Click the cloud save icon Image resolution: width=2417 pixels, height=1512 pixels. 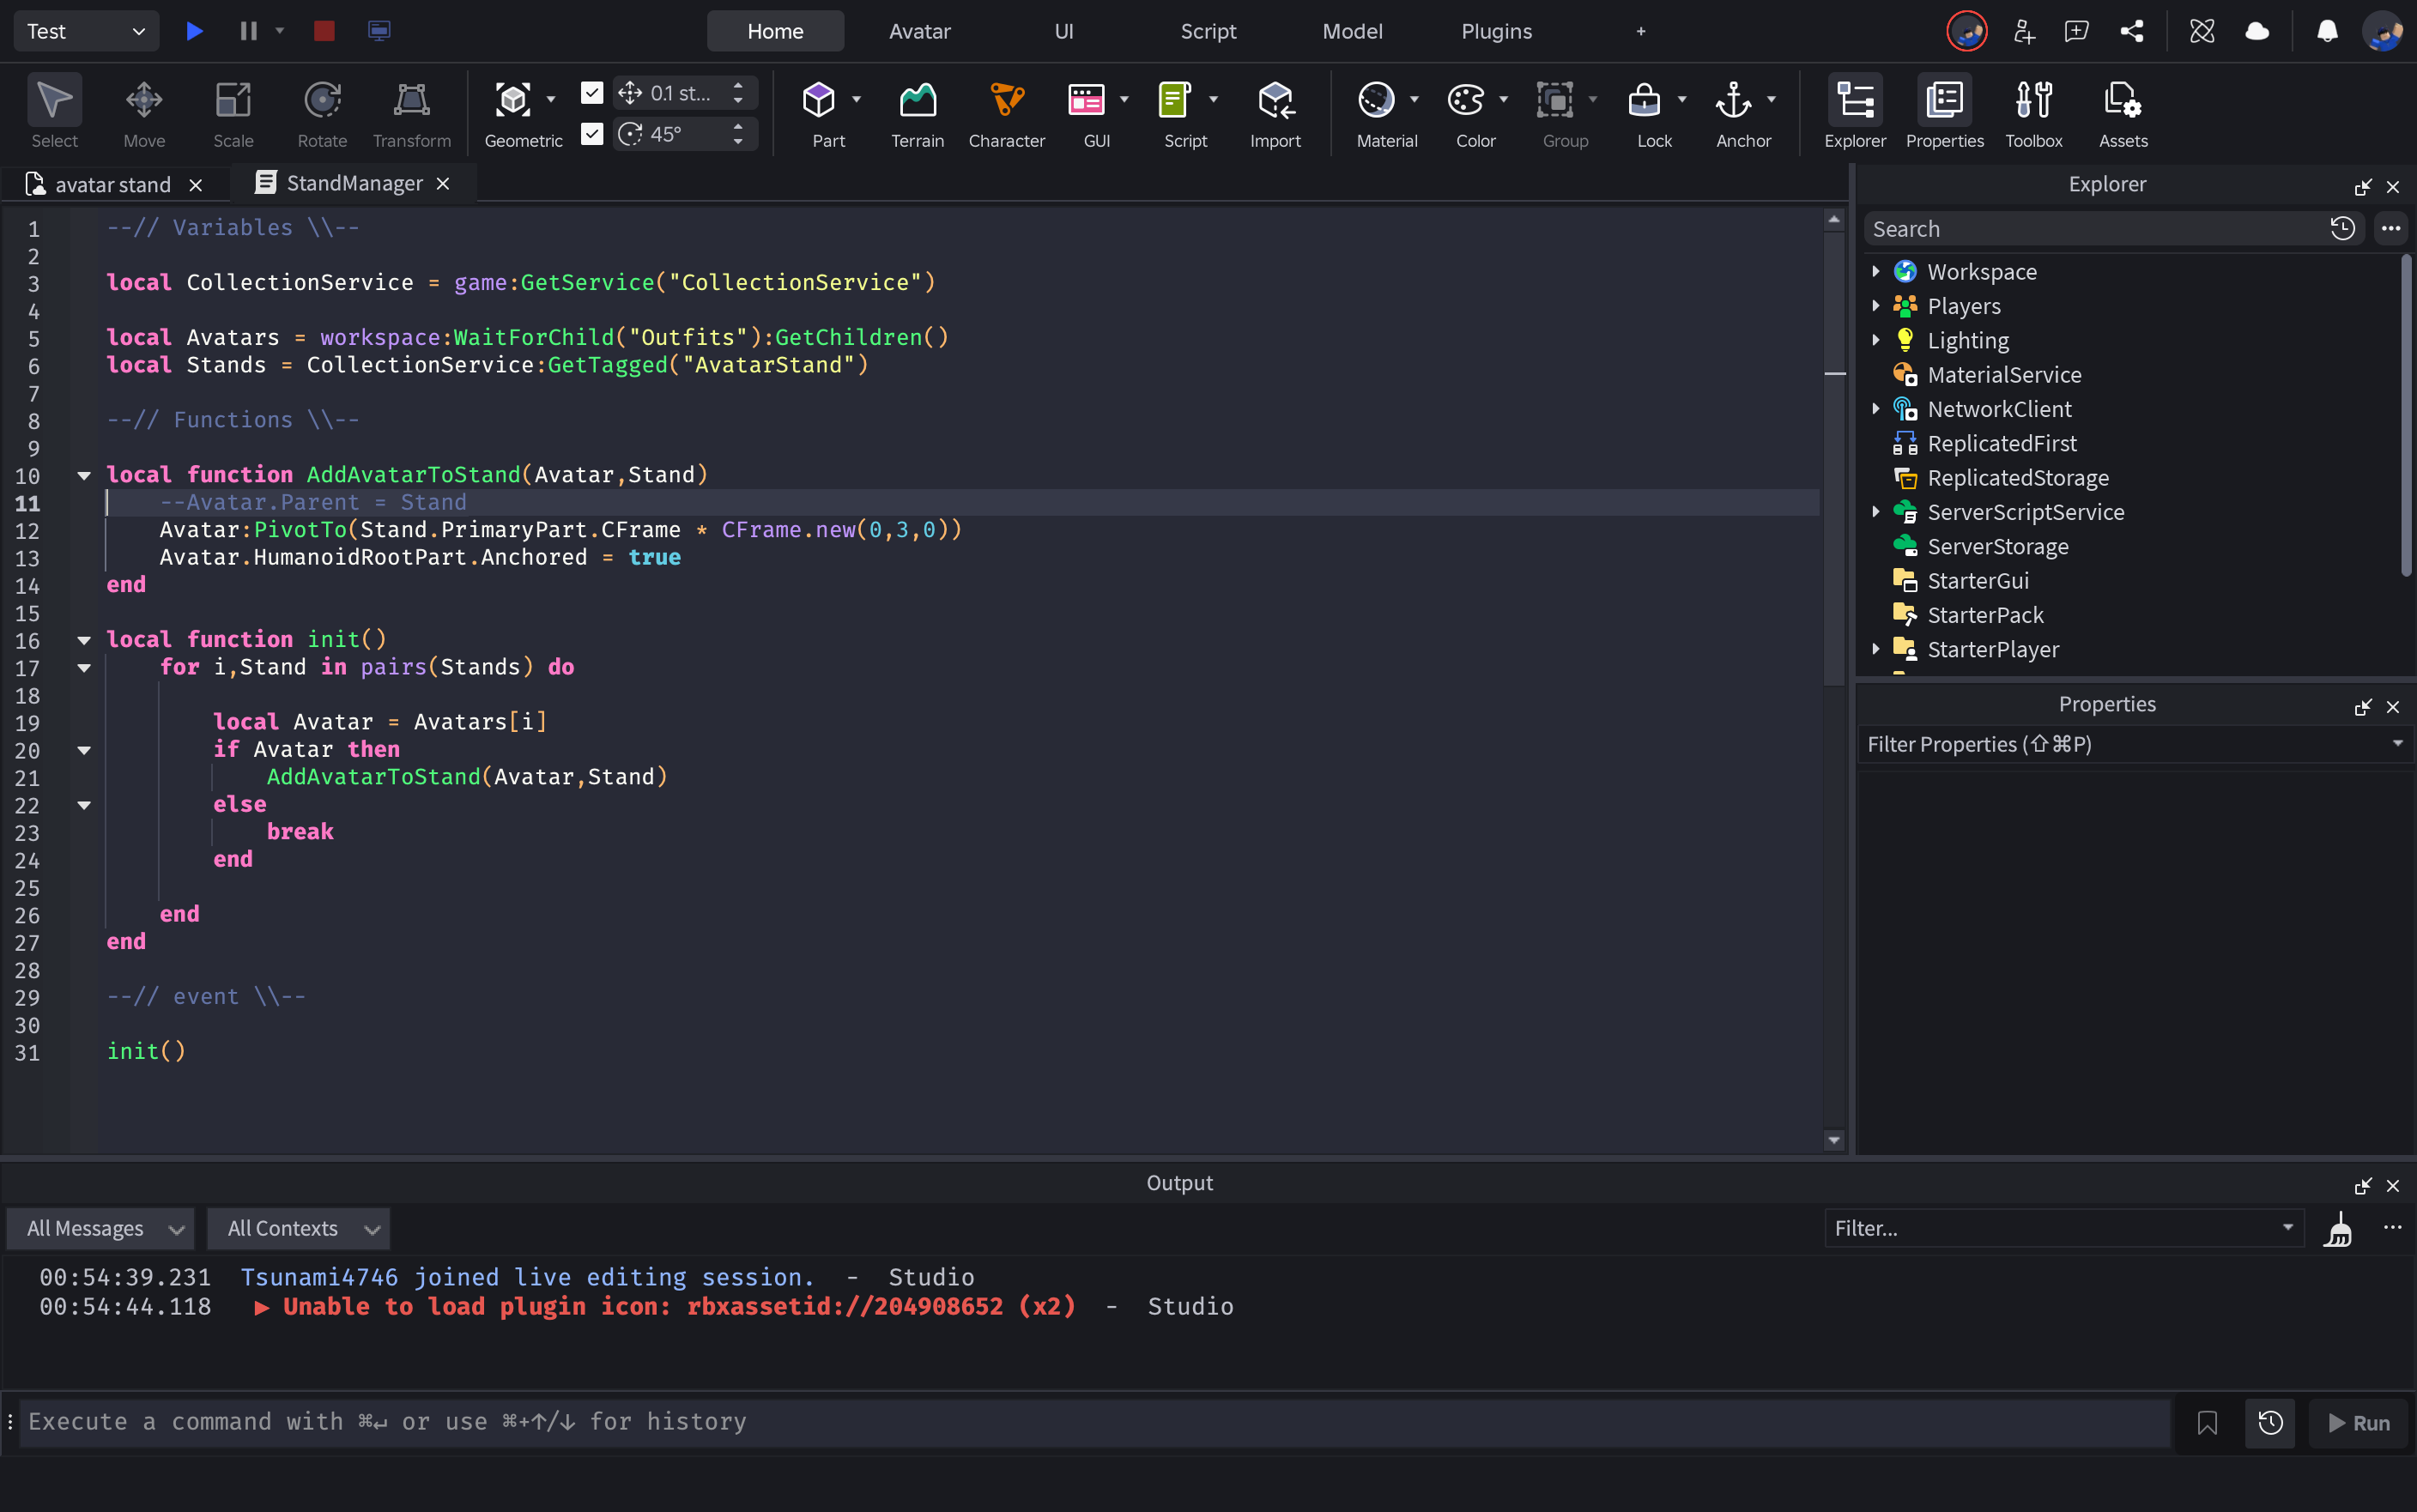tap(2257, 31)
